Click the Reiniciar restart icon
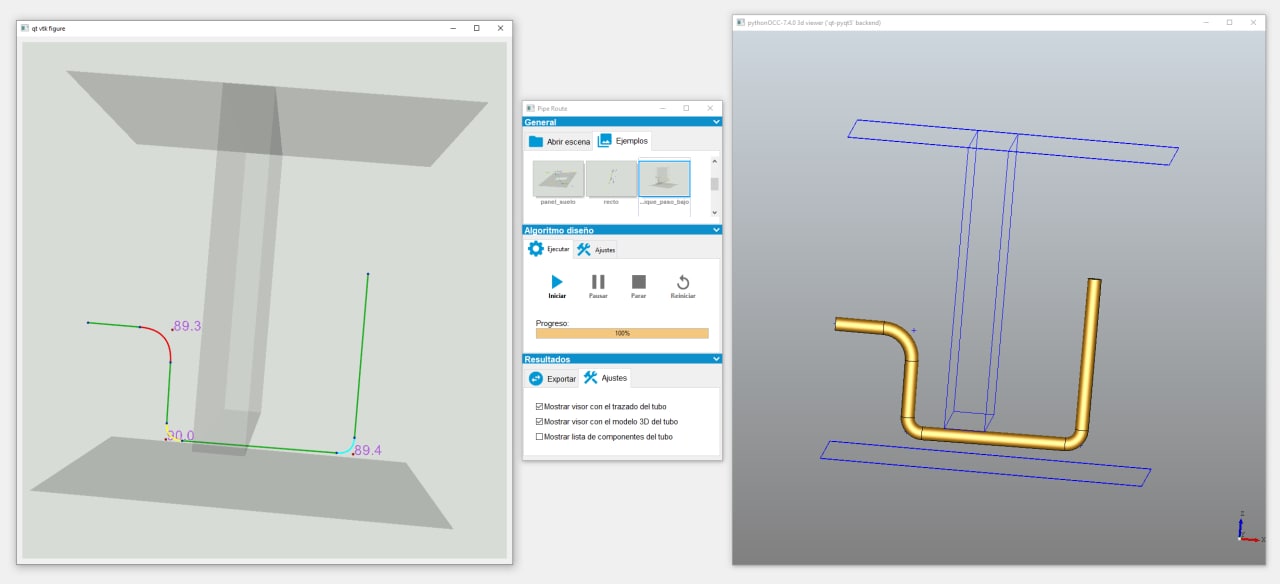 point(683,282)
